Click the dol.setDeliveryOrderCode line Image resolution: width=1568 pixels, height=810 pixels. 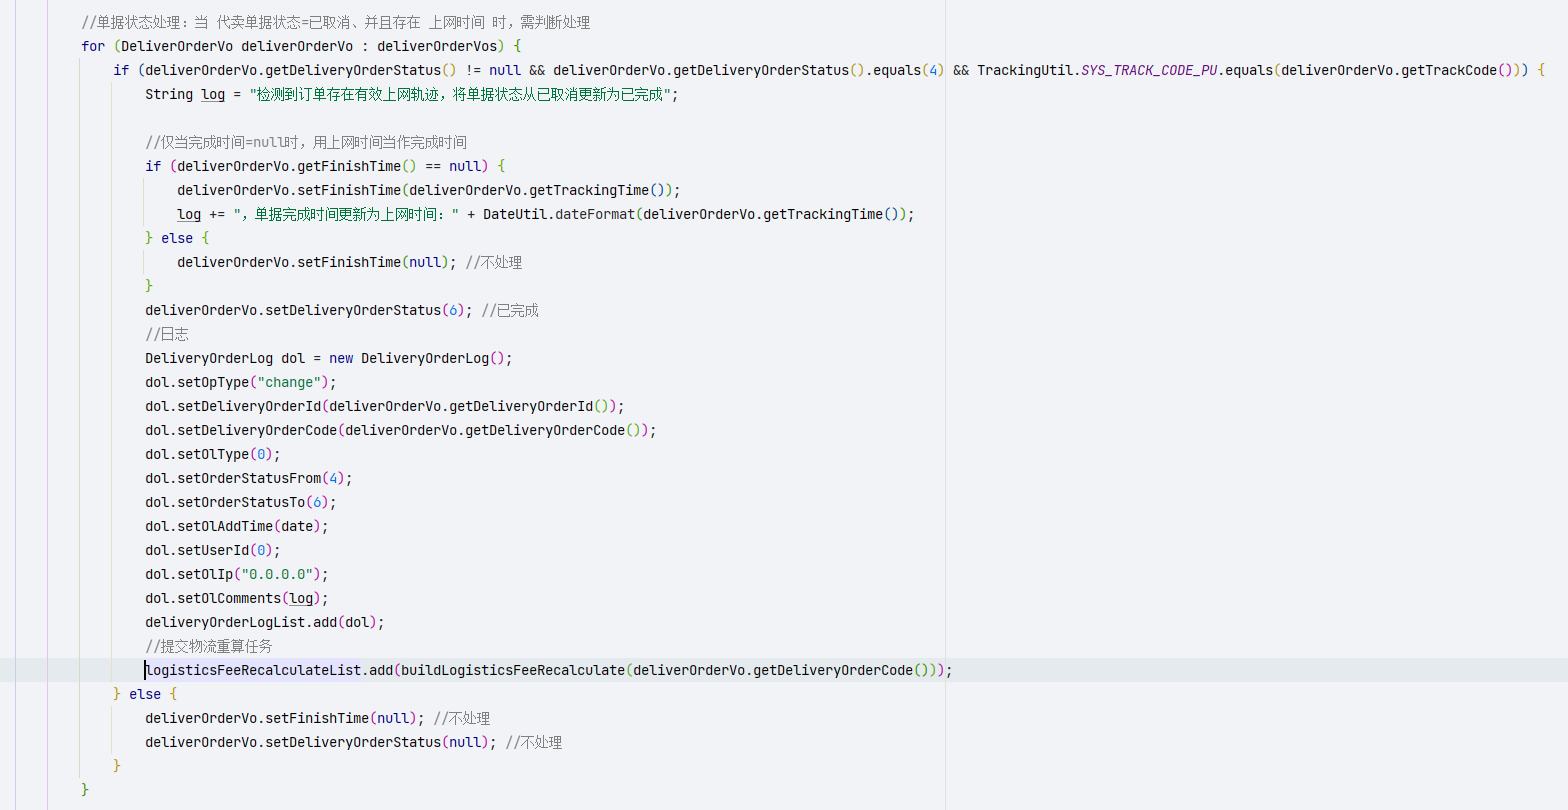pyautogui.click(x=400, y=430)
